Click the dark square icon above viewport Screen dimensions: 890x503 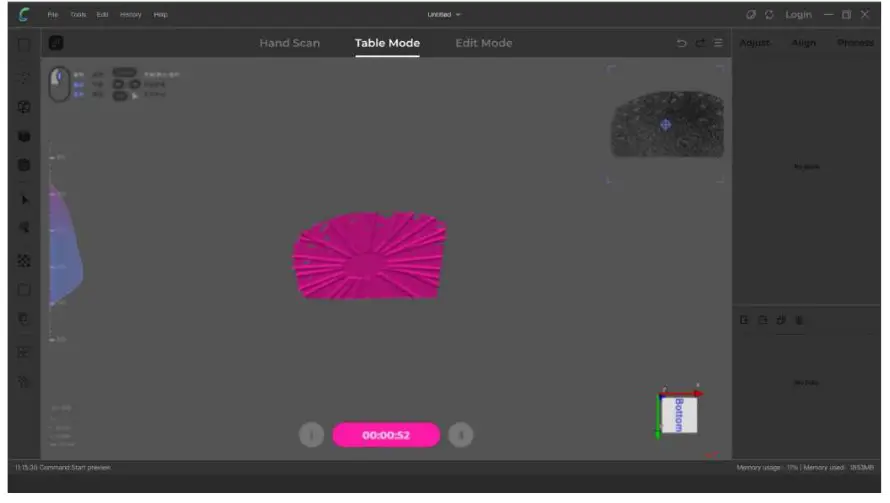coord(56,43)
